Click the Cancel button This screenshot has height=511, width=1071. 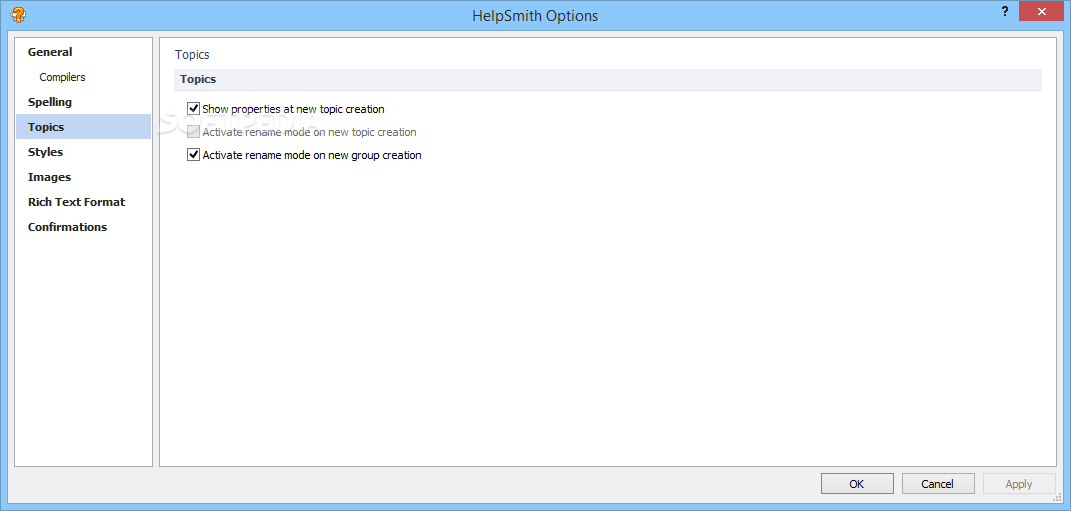[x=938, y=484]
